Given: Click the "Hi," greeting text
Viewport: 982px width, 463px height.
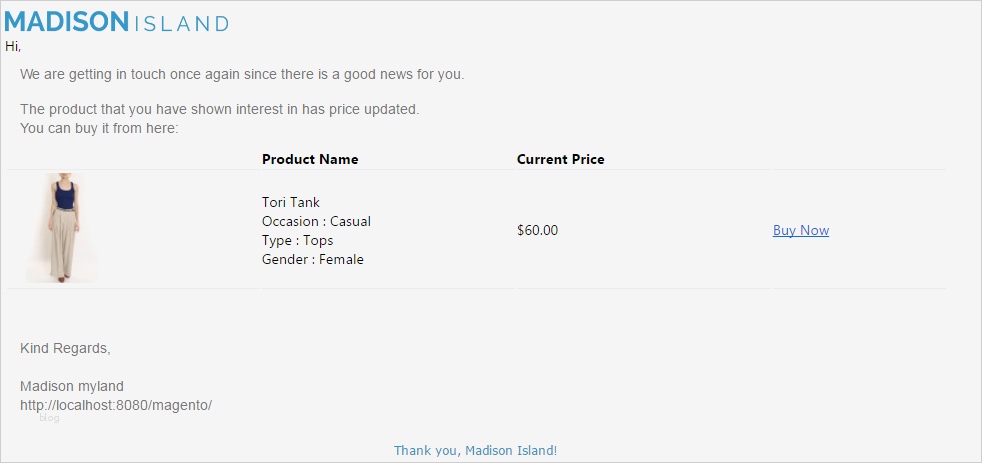Looking at the screenshot, I should coord(13,46).
